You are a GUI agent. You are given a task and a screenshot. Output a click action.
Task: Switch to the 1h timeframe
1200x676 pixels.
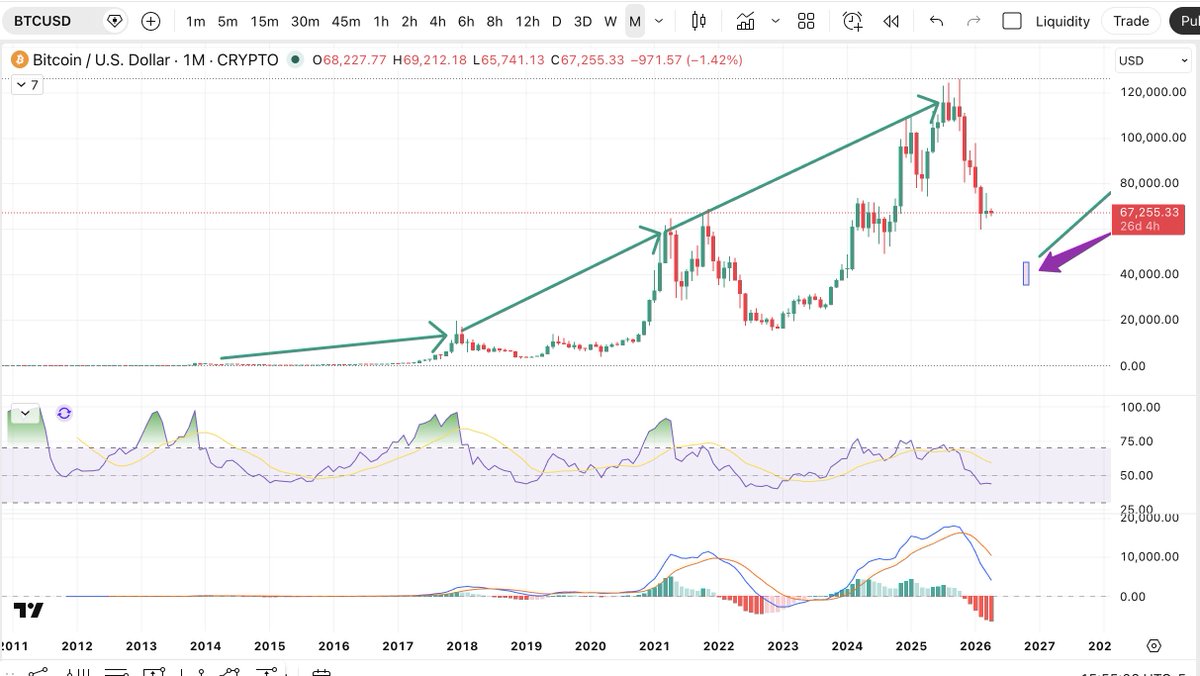tap(381, 21)
